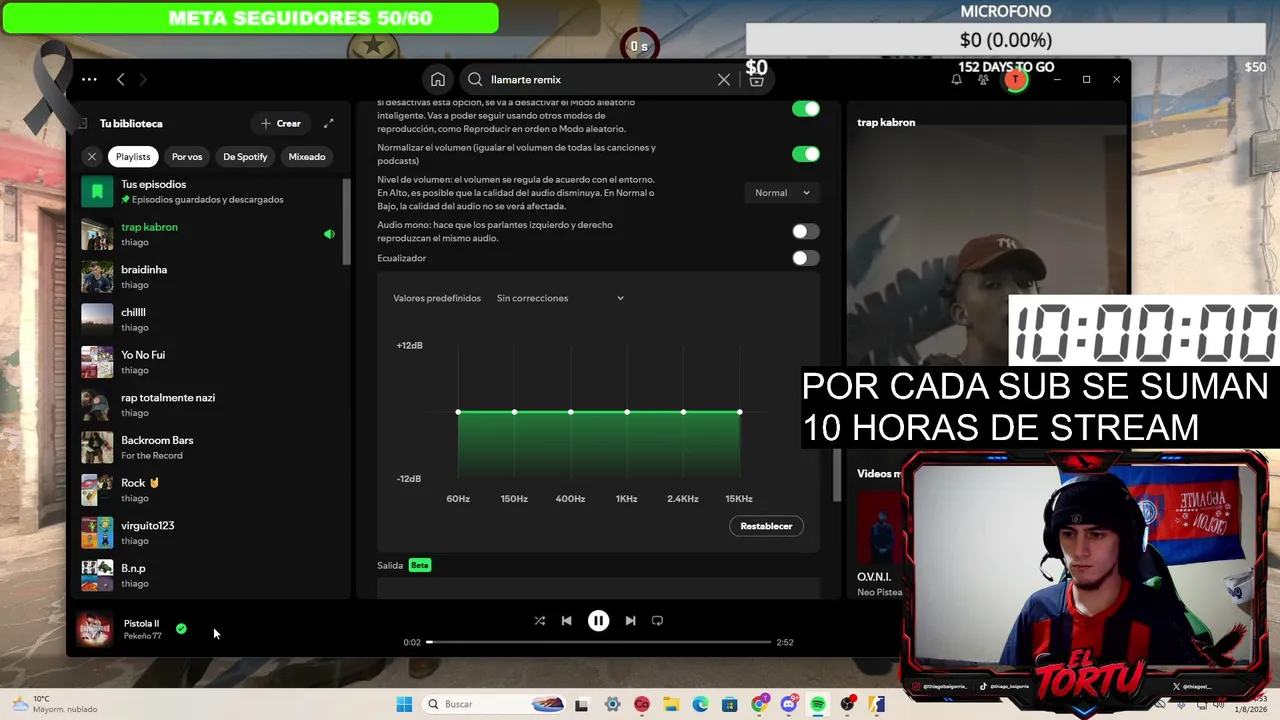Select the Mixeado filter chip
The image size is (1280, 720).
tap(307, 157)
